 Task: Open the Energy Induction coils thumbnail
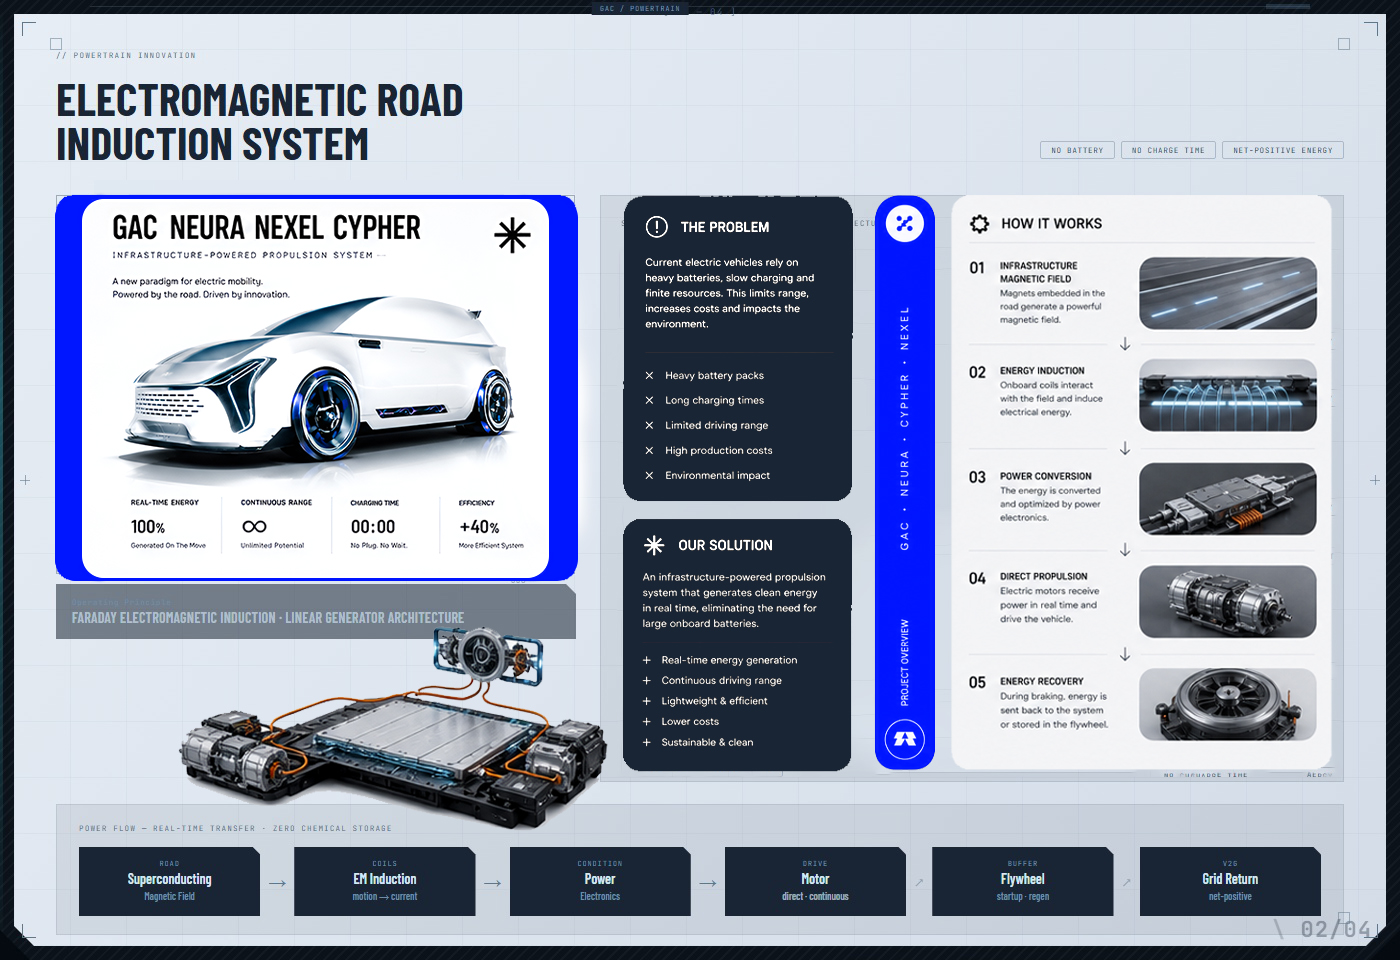(x=1228, y=395)
